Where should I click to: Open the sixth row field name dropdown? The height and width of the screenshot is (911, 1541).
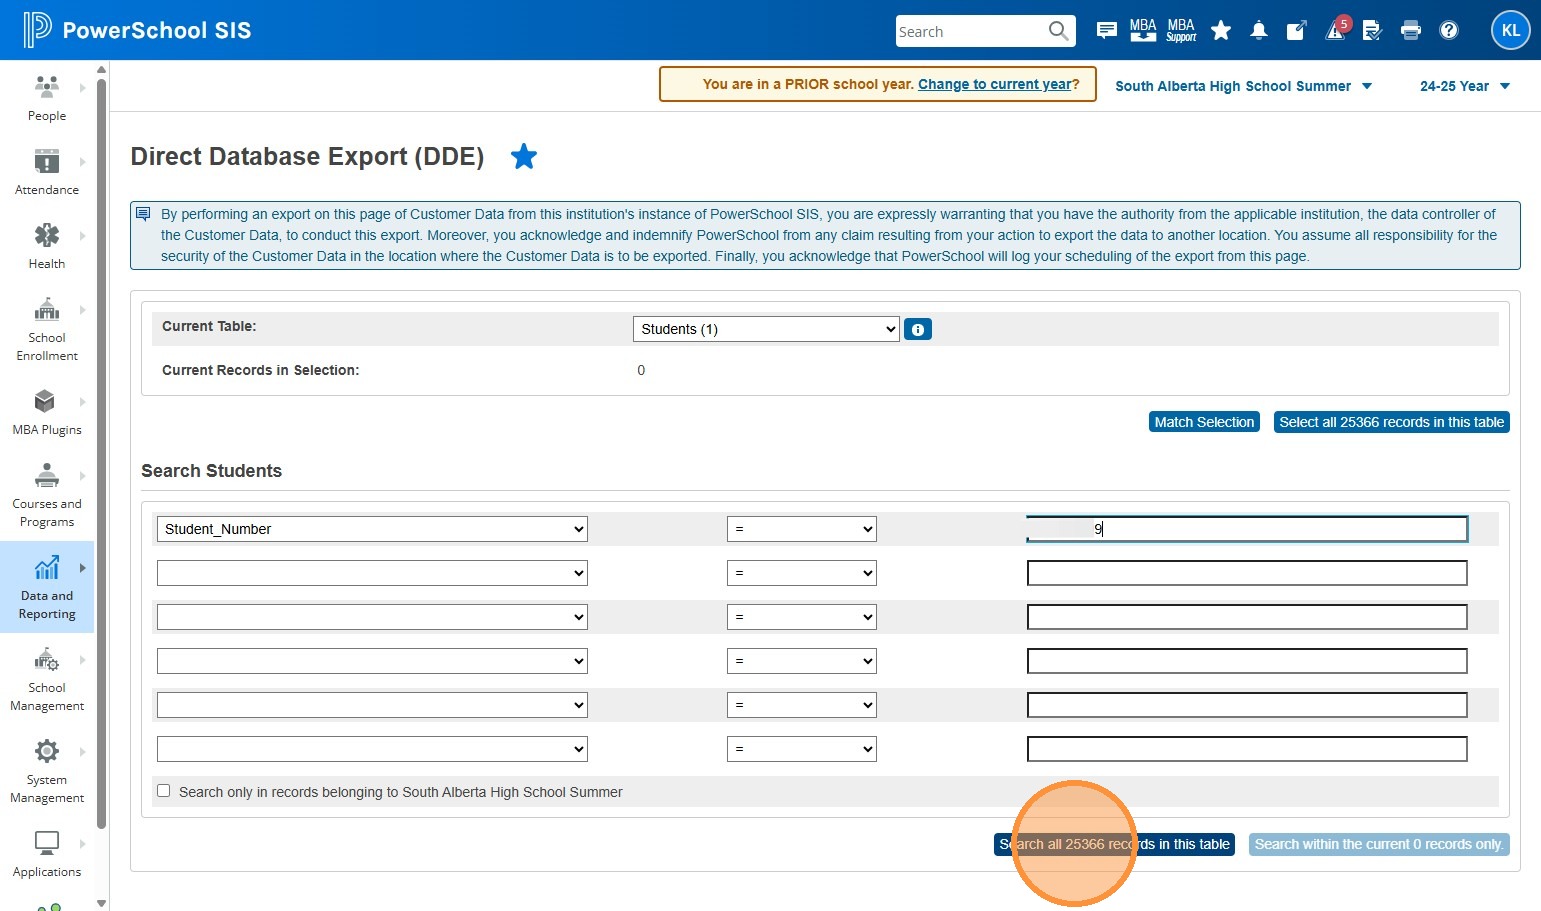point(372,749)
